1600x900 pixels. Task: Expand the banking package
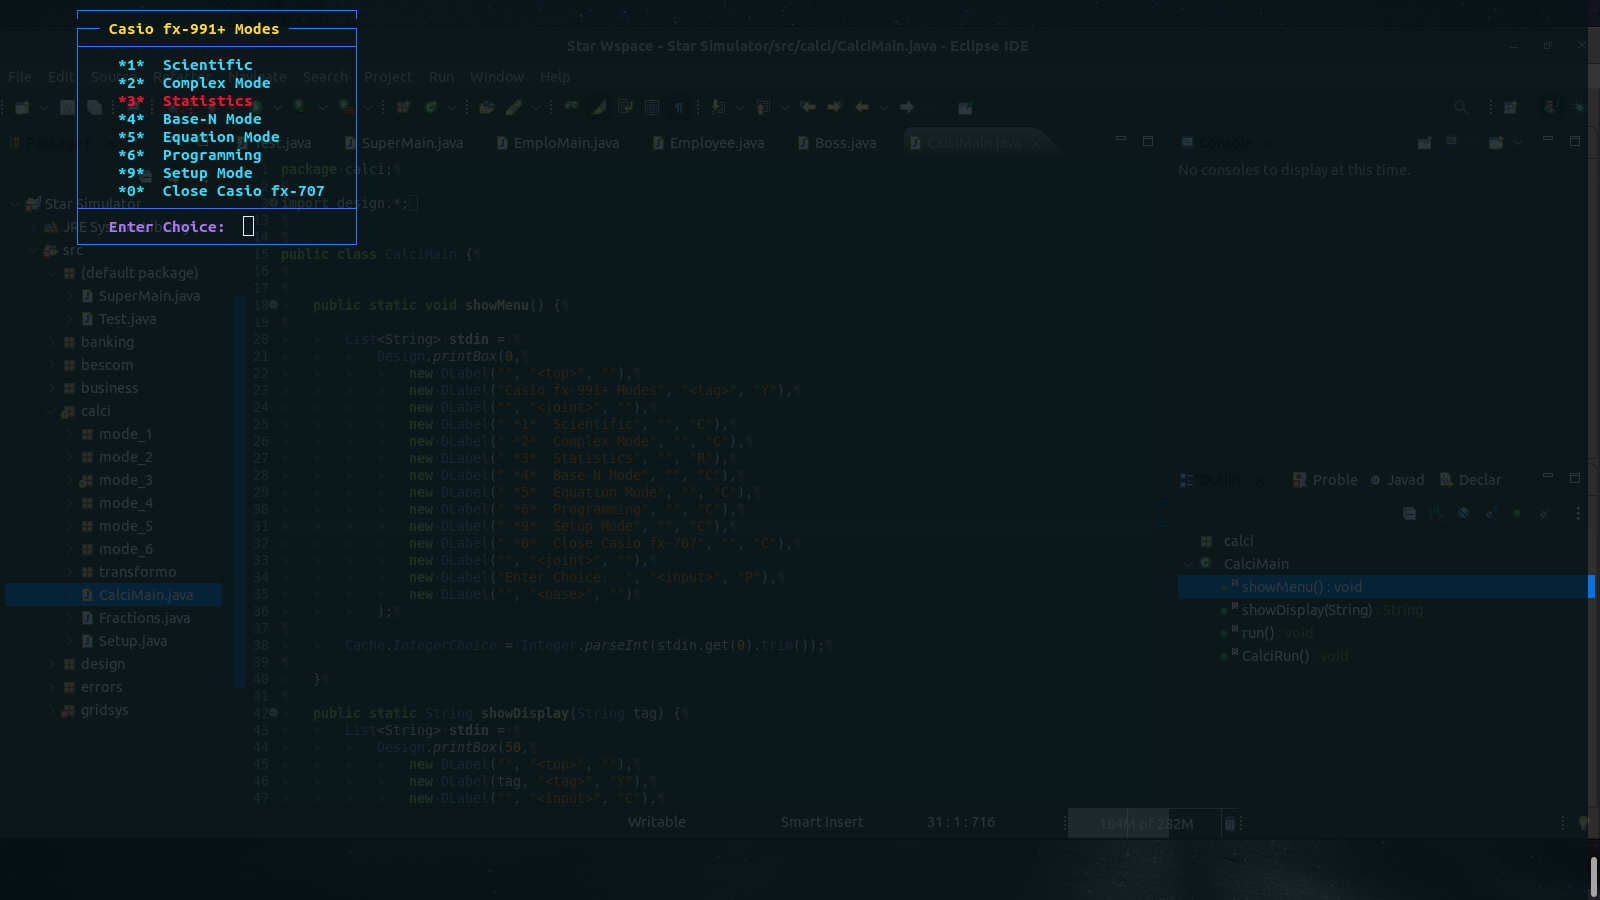tap(52, 341)
